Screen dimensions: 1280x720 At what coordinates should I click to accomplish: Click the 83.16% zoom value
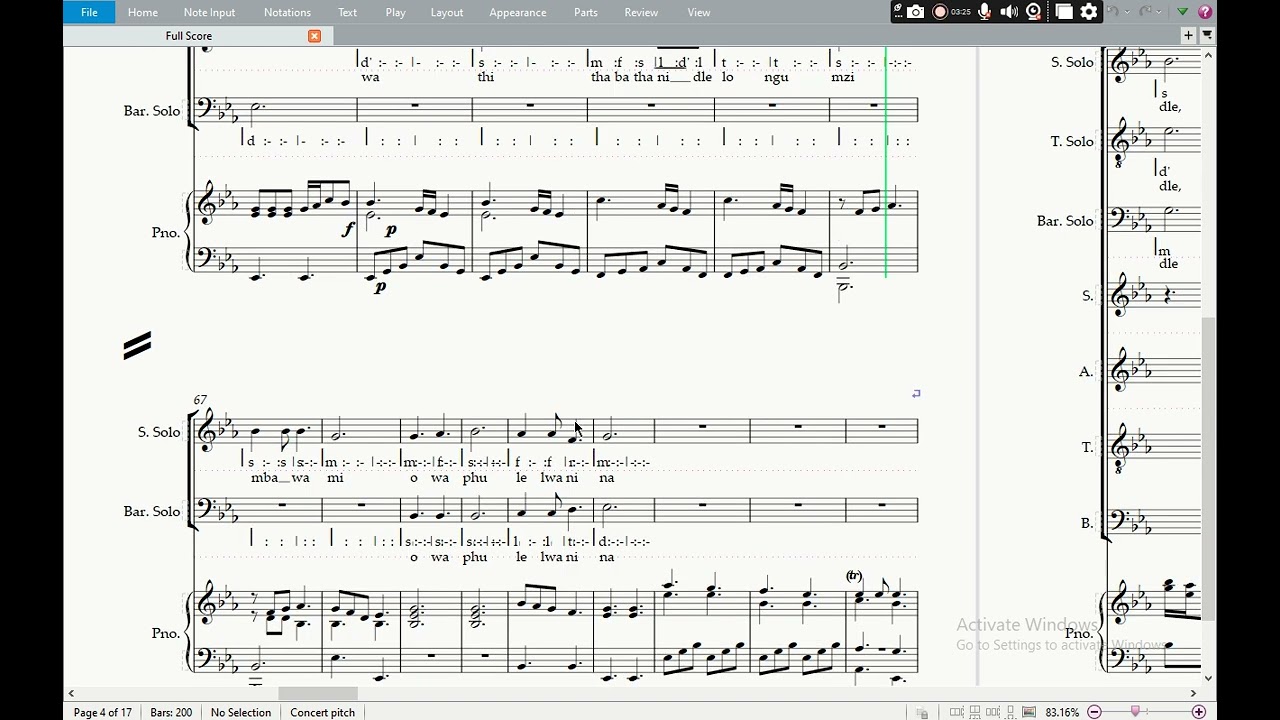tap(1062, 712)
